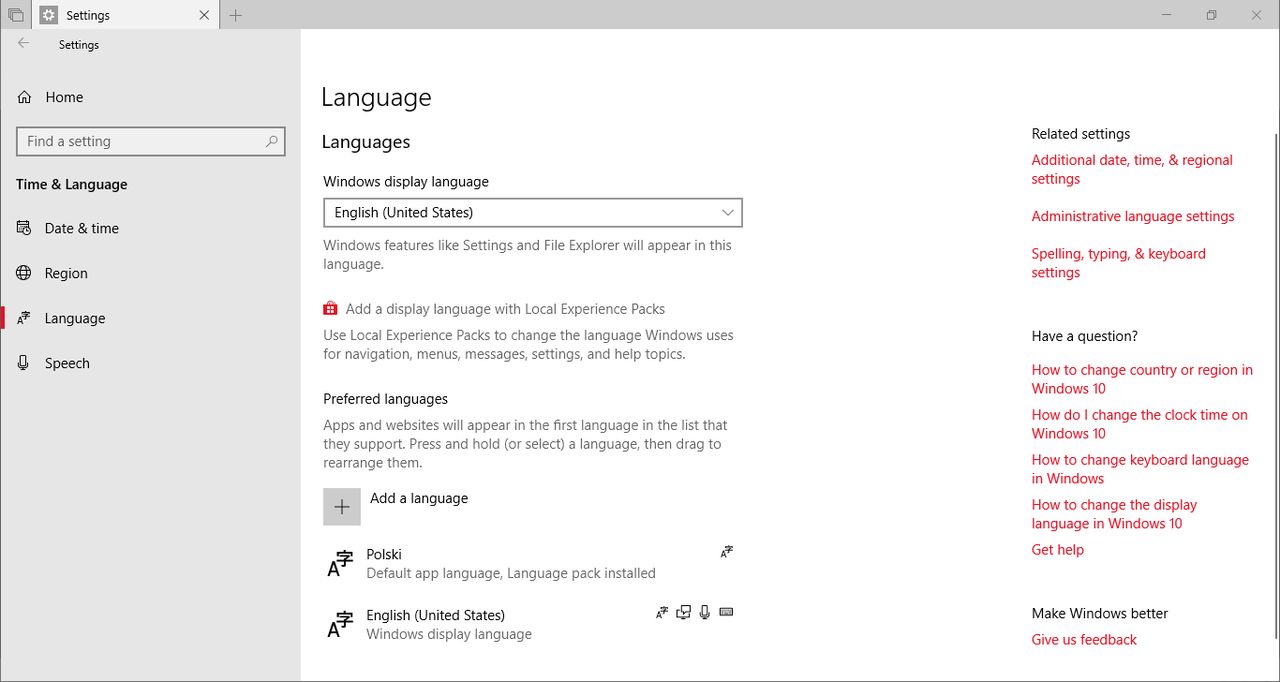The width and height of the screenshot is (1280, 682).
Task: Open How do I change the clock time link
Action: [x=1140, y=424]
